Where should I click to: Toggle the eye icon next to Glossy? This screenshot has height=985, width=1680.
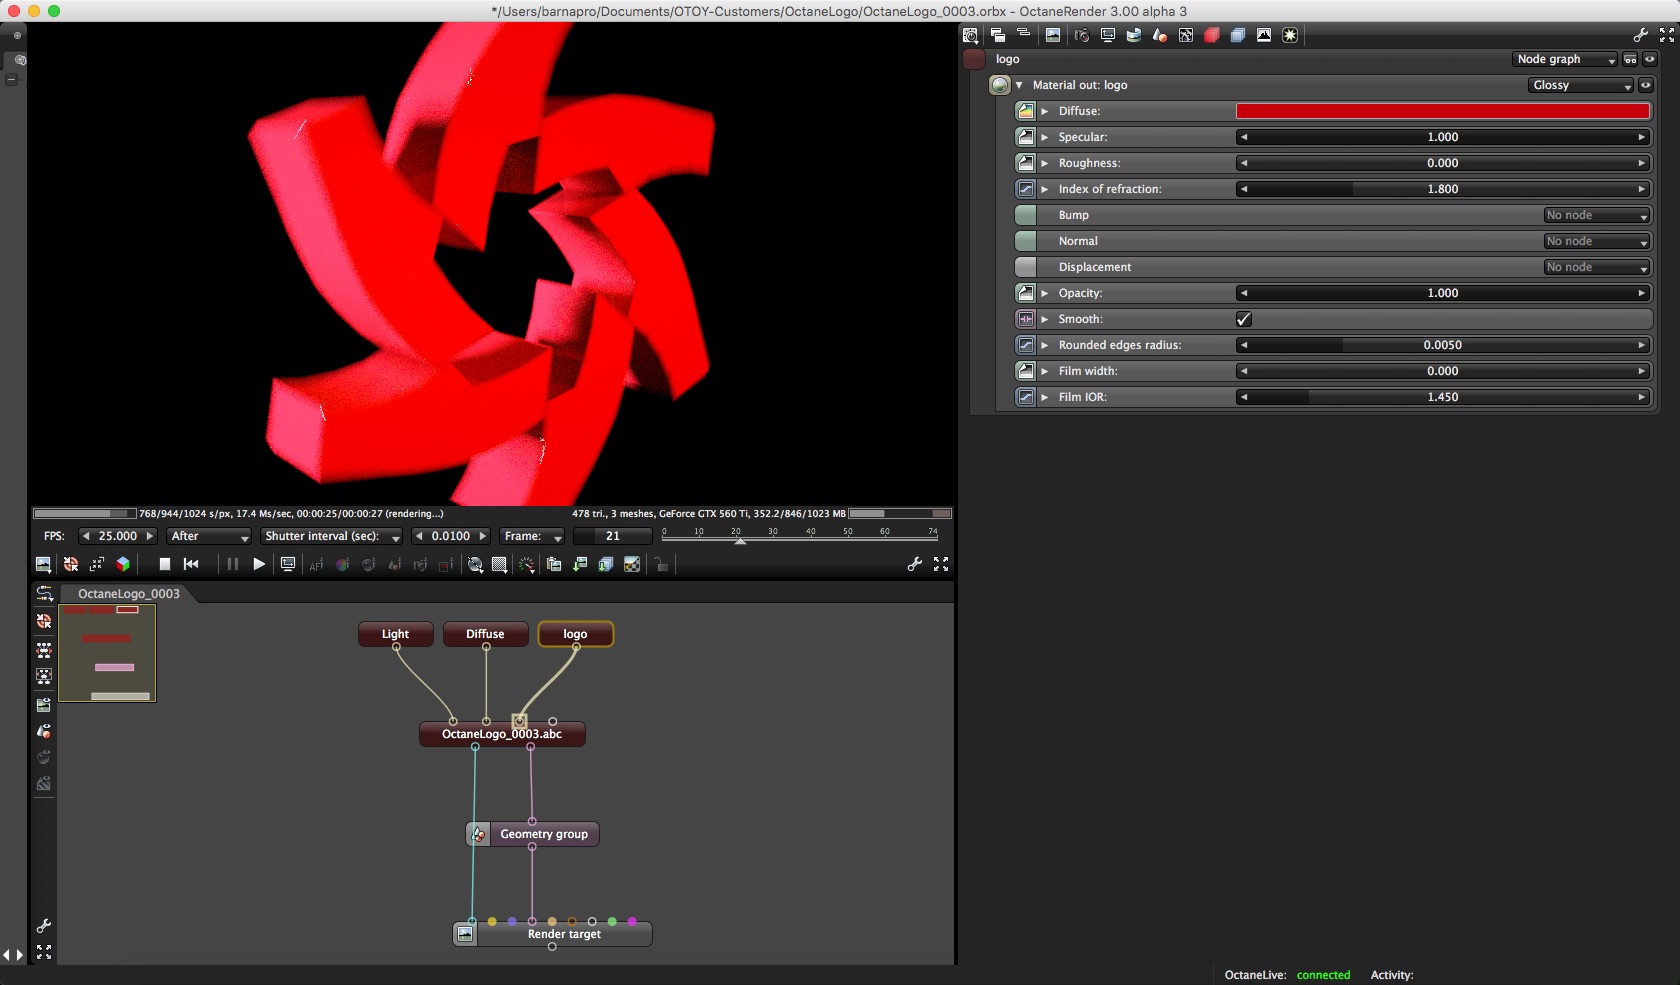click(1646, 85)
